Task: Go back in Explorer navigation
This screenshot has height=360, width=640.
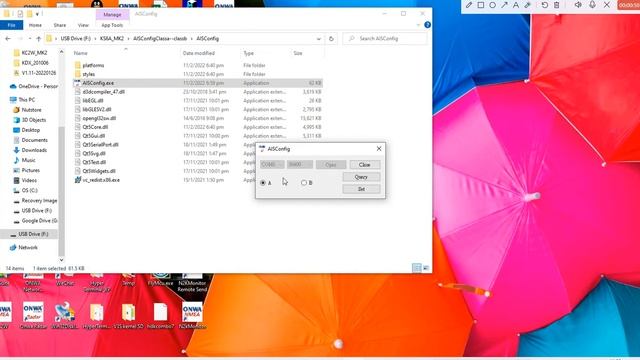Action: [8, 39]
